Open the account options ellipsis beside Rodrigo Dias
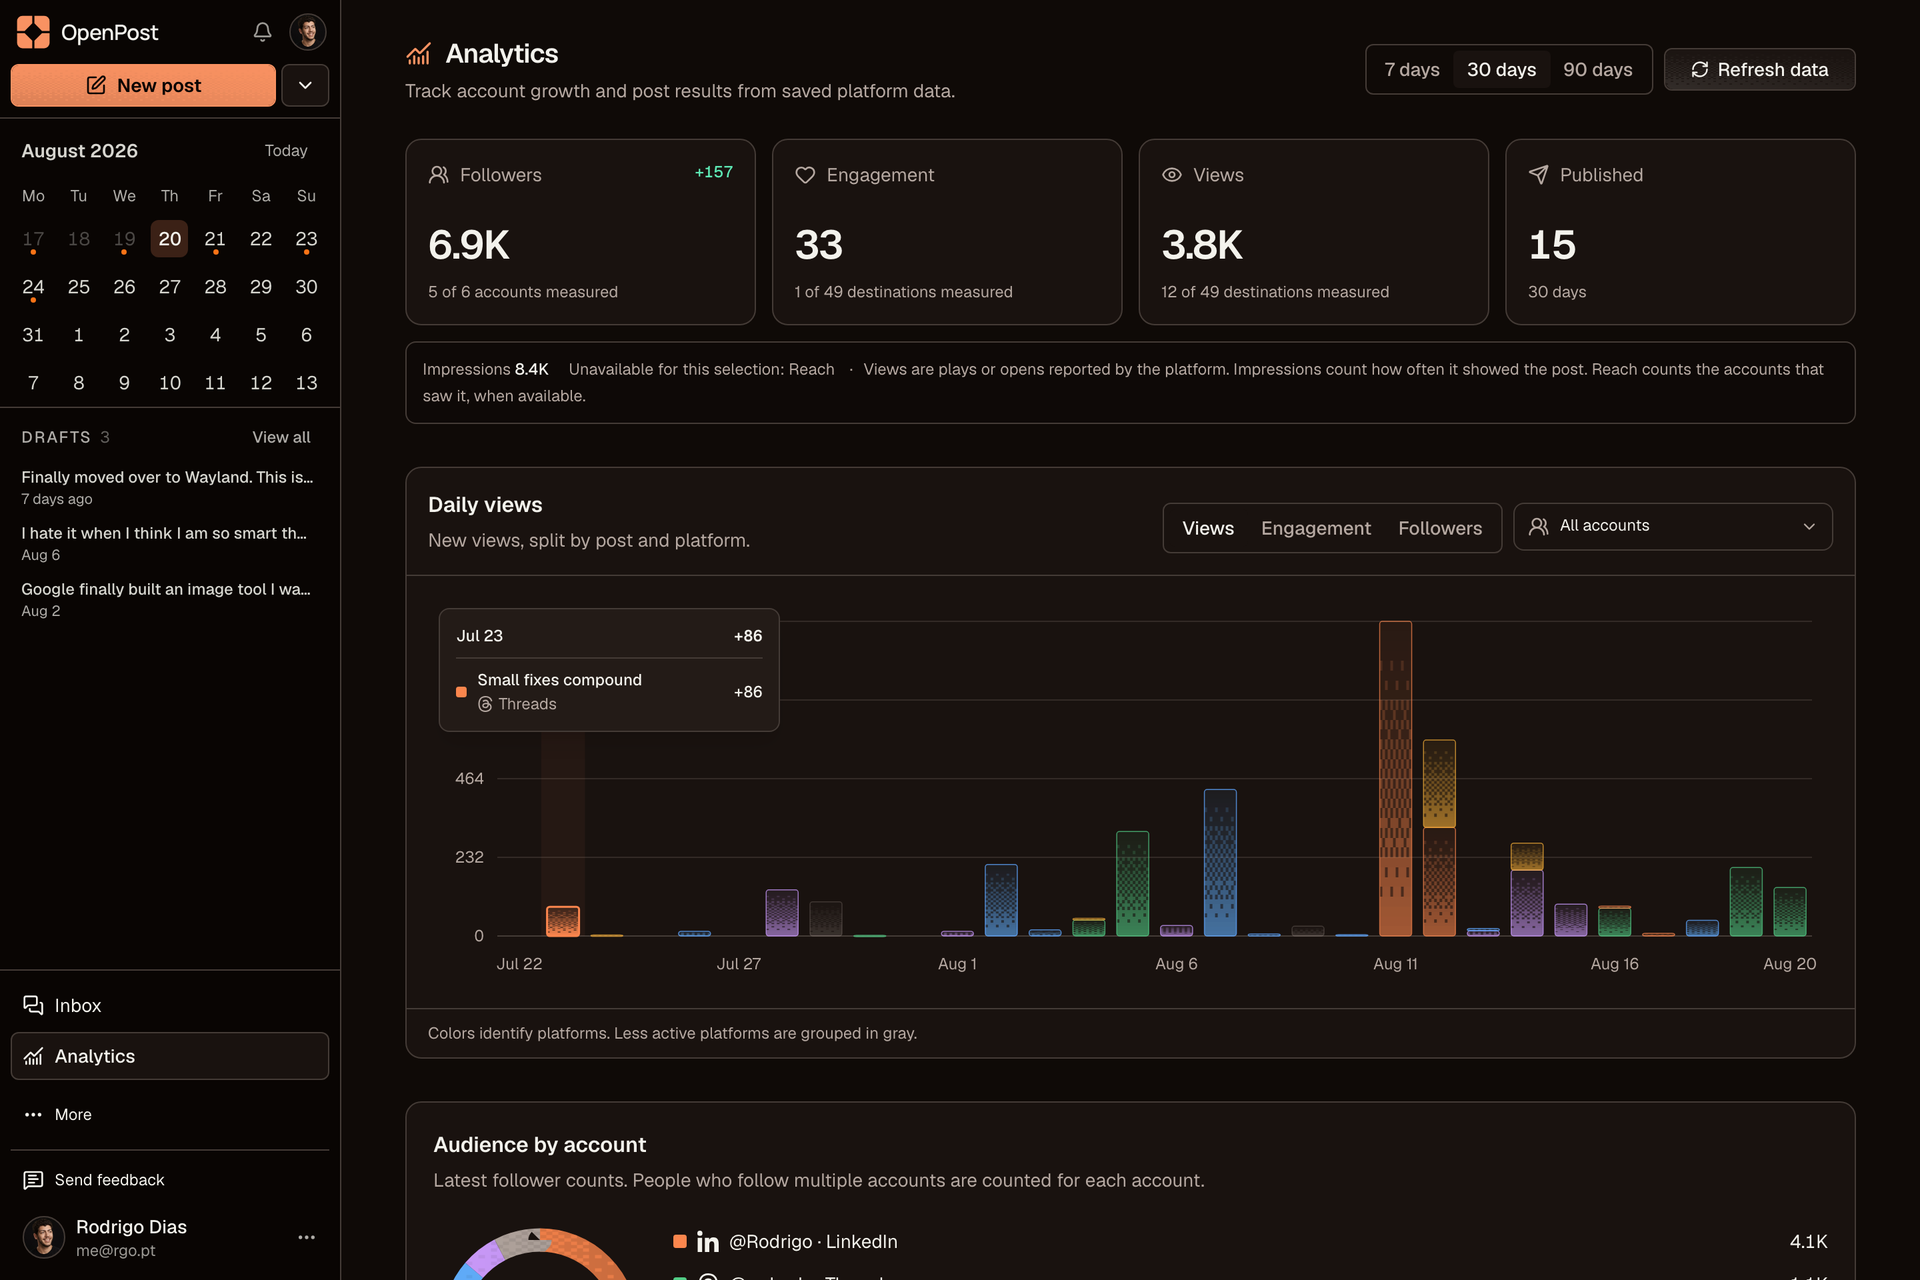This screenshot has width=1920, height=1280. click(306, 1237)
